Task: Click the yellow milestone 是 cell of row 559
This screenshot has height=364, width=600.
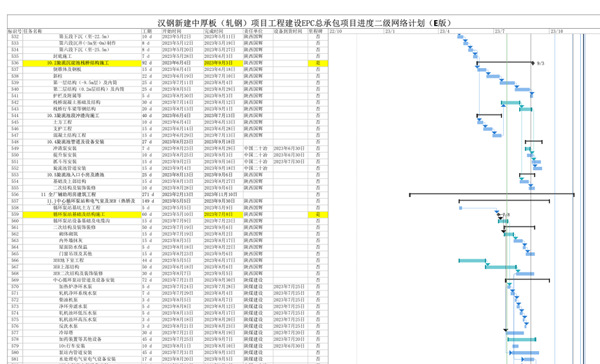Action: click(x=318, y=214)
